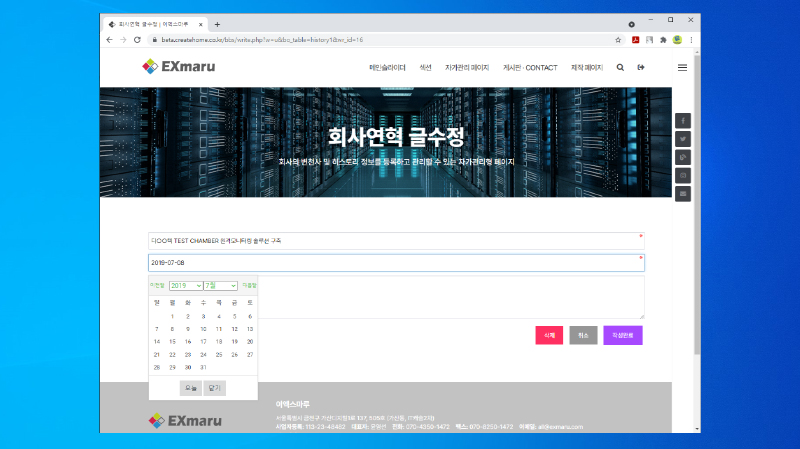800x449 pixels.
Task: Click the blog icon in the side bar
Action: coord(683,157)
